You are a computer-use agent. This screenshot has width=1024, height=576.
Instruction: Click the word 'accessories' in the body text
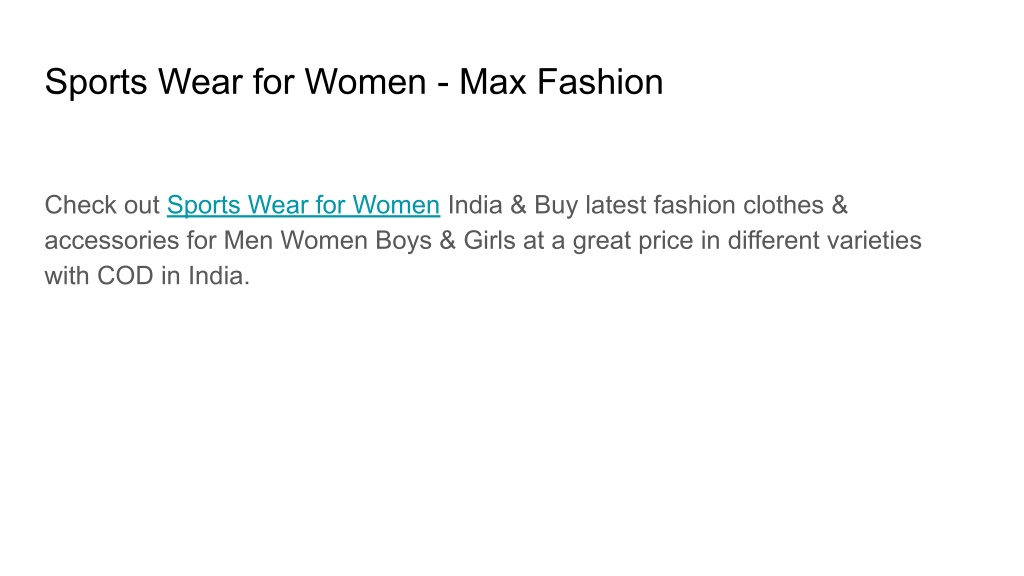coord(112,241)
